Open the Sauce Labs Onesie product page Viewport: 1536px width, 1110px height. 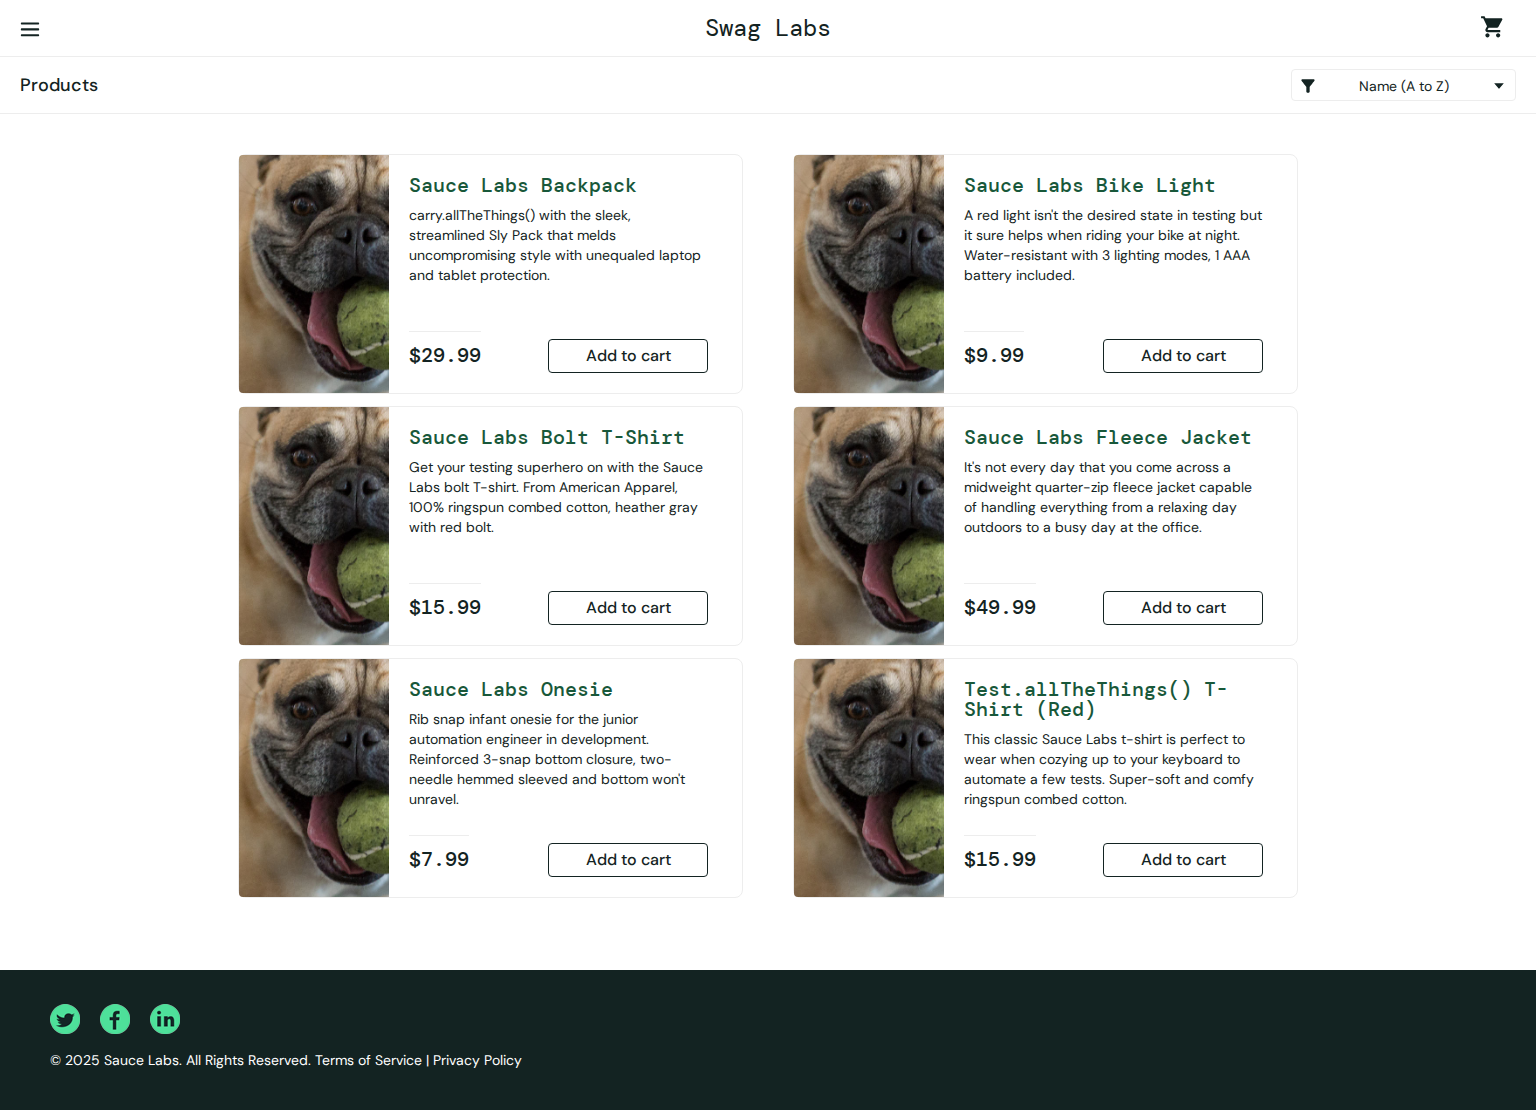coord(510,689)
